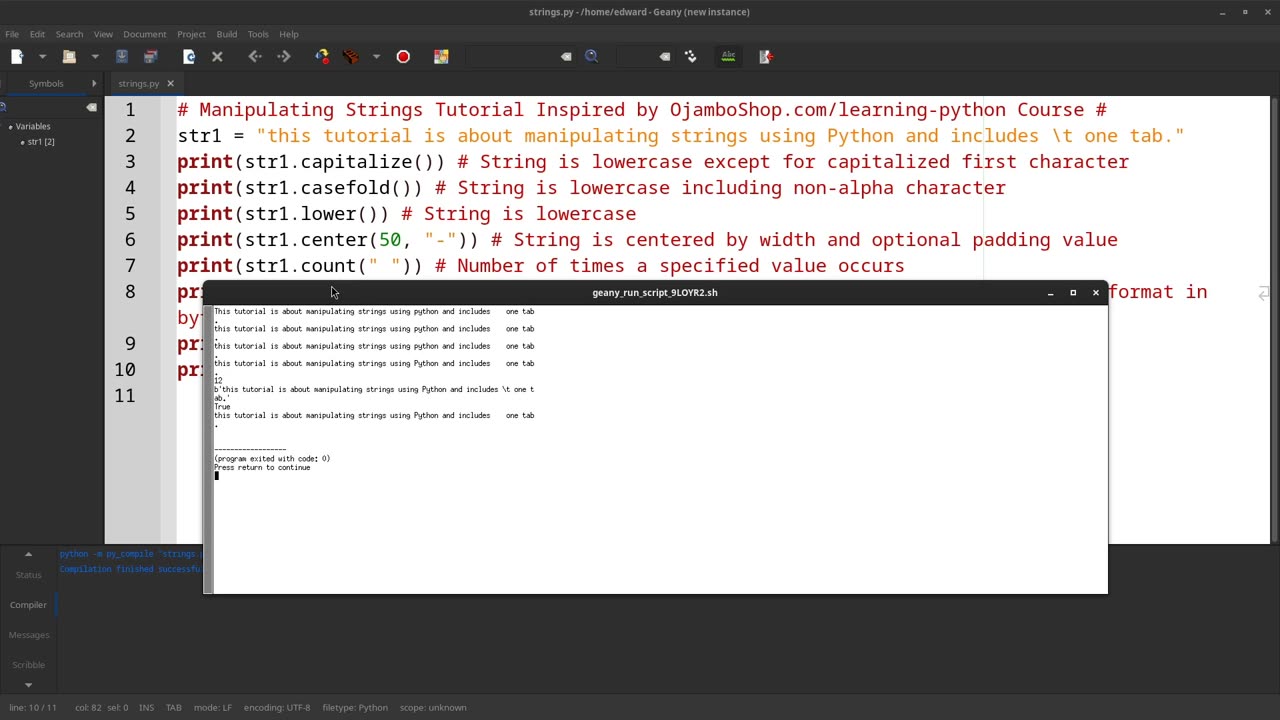Reload the current file from disk
1280x720 pixels.
coord(189,57)
